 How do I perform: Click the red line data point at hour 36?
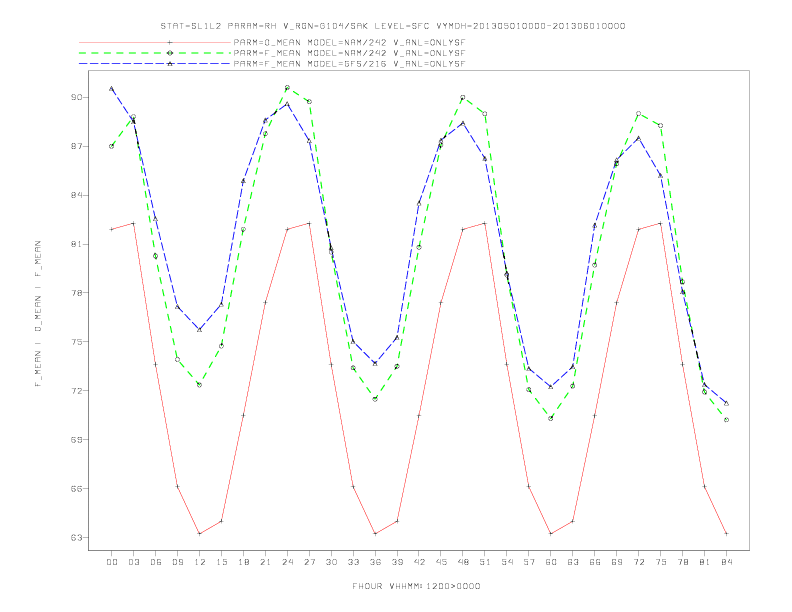click(375, 534)
